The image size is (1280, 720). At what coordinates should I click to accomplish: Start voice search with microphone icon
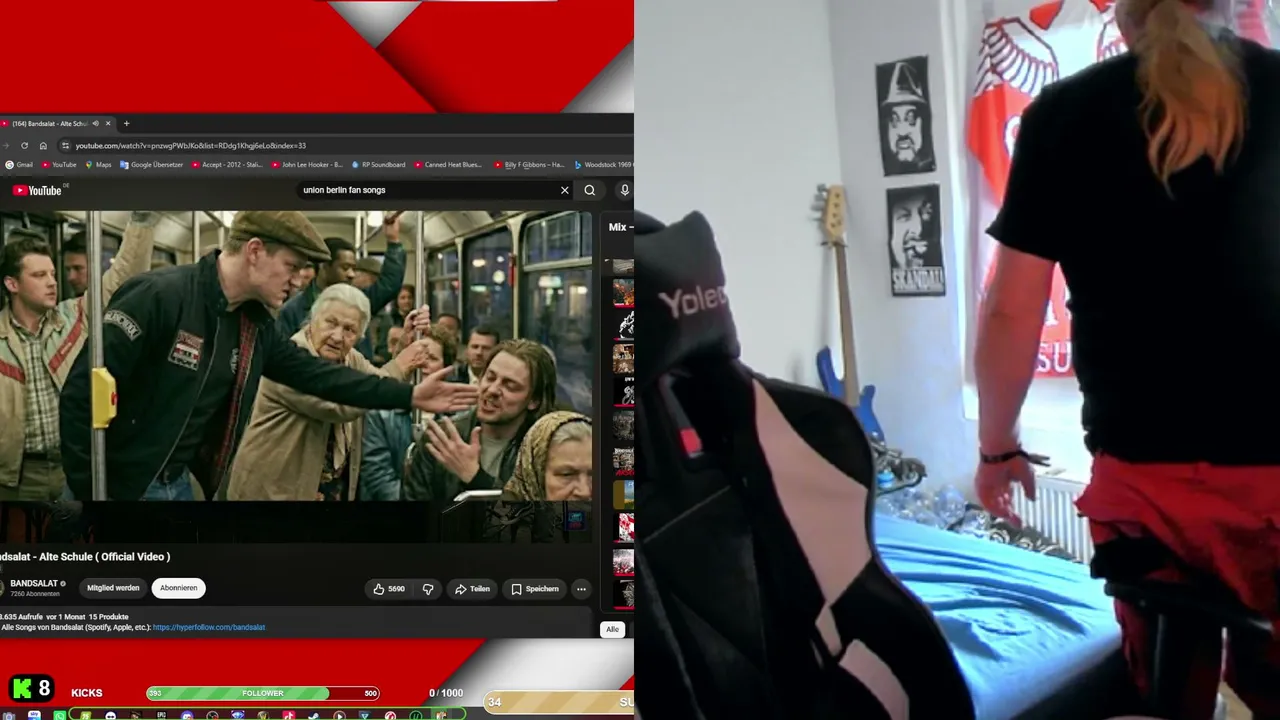click(x=625, y=190)
